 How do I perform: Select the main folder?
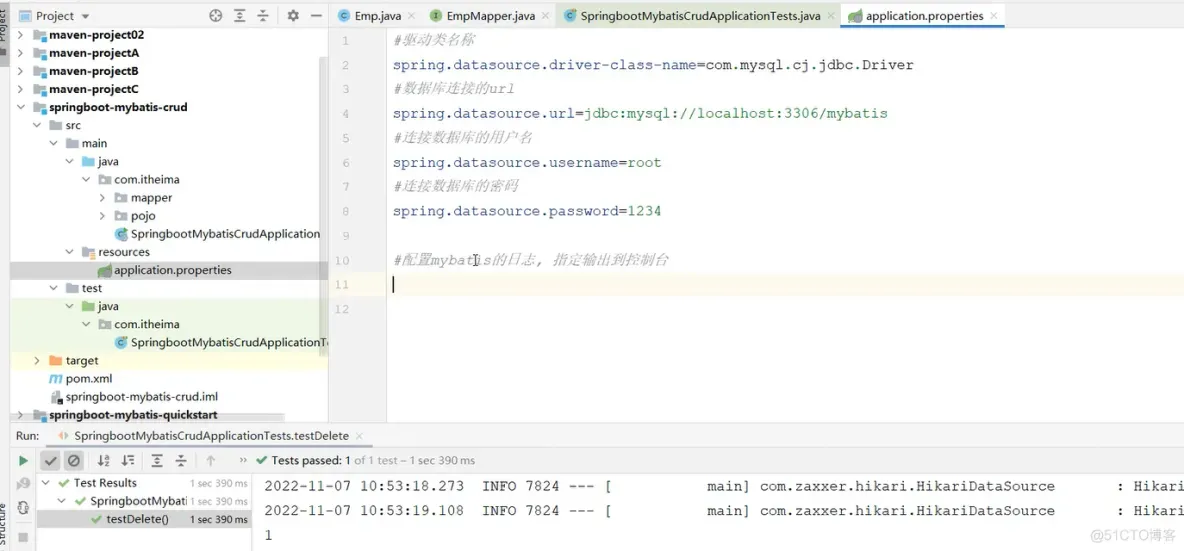point(86,143)
